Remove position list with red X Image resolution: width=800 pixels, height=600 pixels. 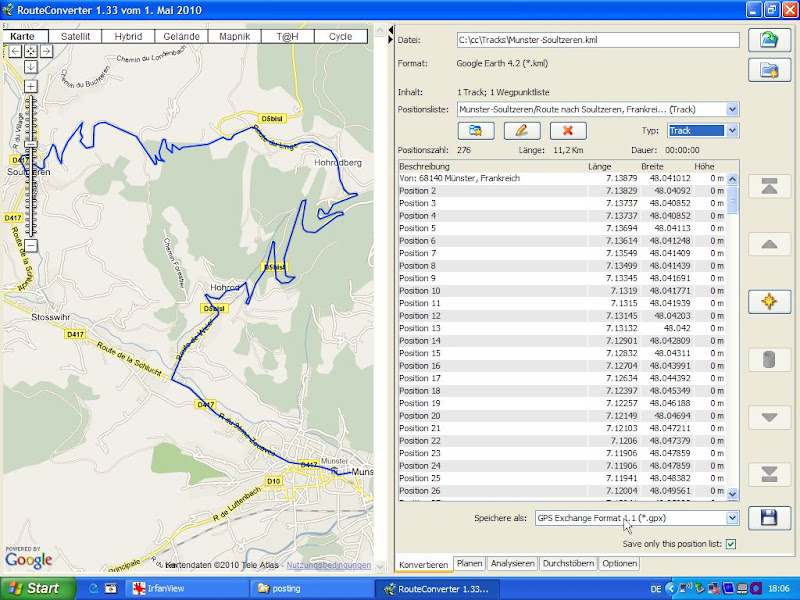568,131
